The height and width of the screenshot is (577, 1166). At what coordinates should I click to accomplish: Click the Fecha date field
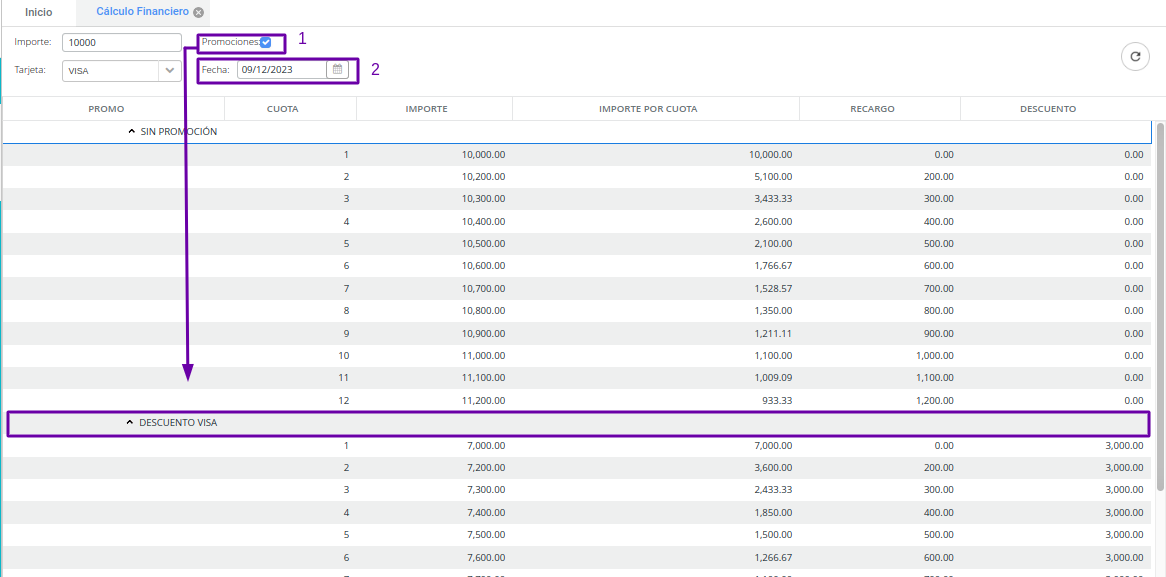point(282,69)
